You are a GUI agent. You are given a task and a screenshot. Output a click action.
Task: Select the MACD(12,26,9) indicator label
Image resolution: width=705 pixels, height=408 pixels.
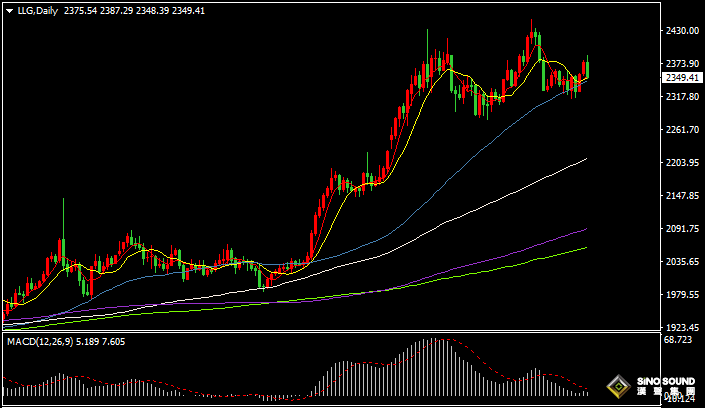point(41,342)
